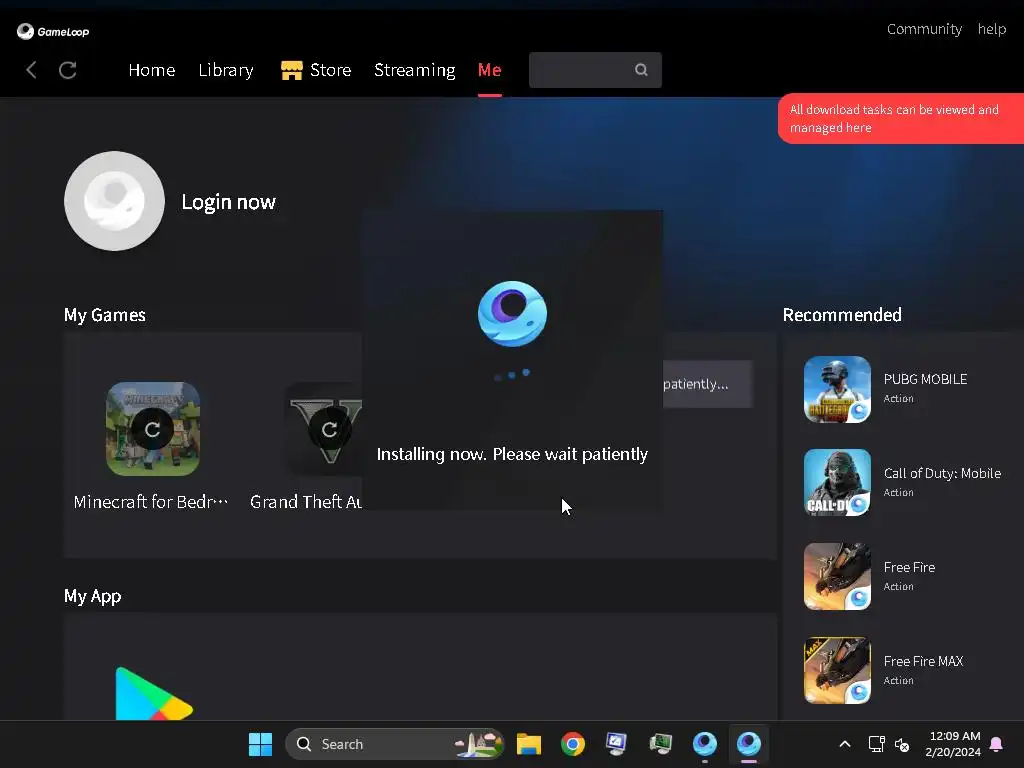The width and height of the screenshot is (1024, 768).
Task: Open the Home tab
Action: pyautogui.click(x=152, y=70)
